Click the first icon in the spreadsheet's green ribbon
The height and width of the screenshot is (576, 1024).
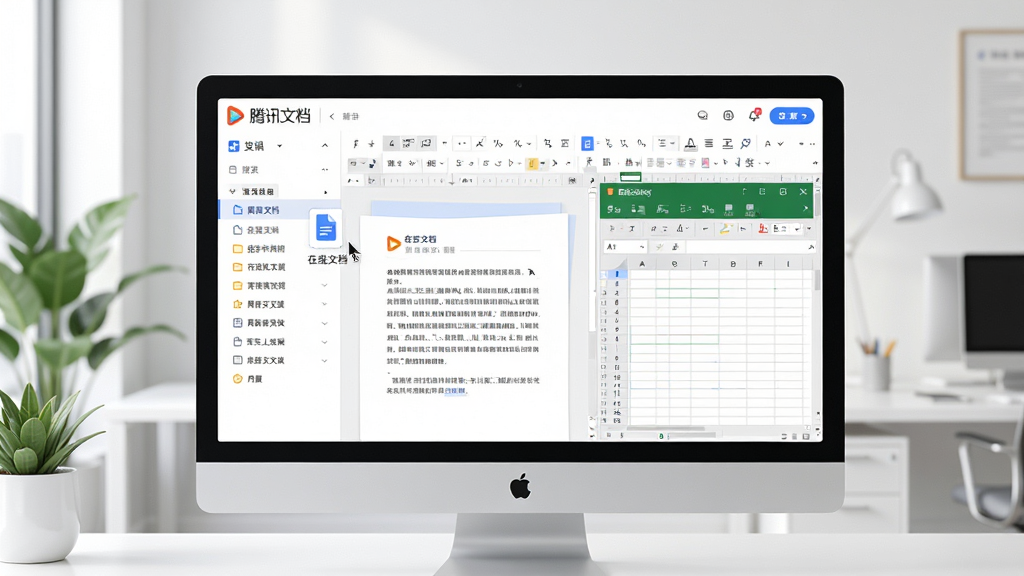pos(613,209)
